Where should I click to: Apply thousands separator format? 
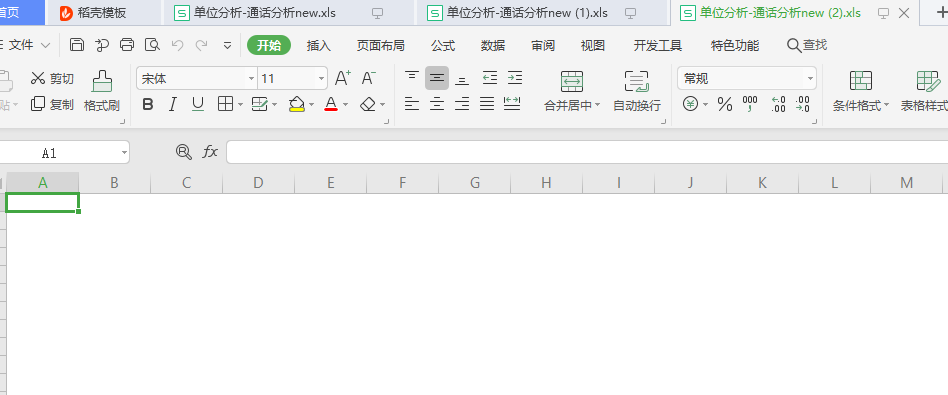click(750, 105)
